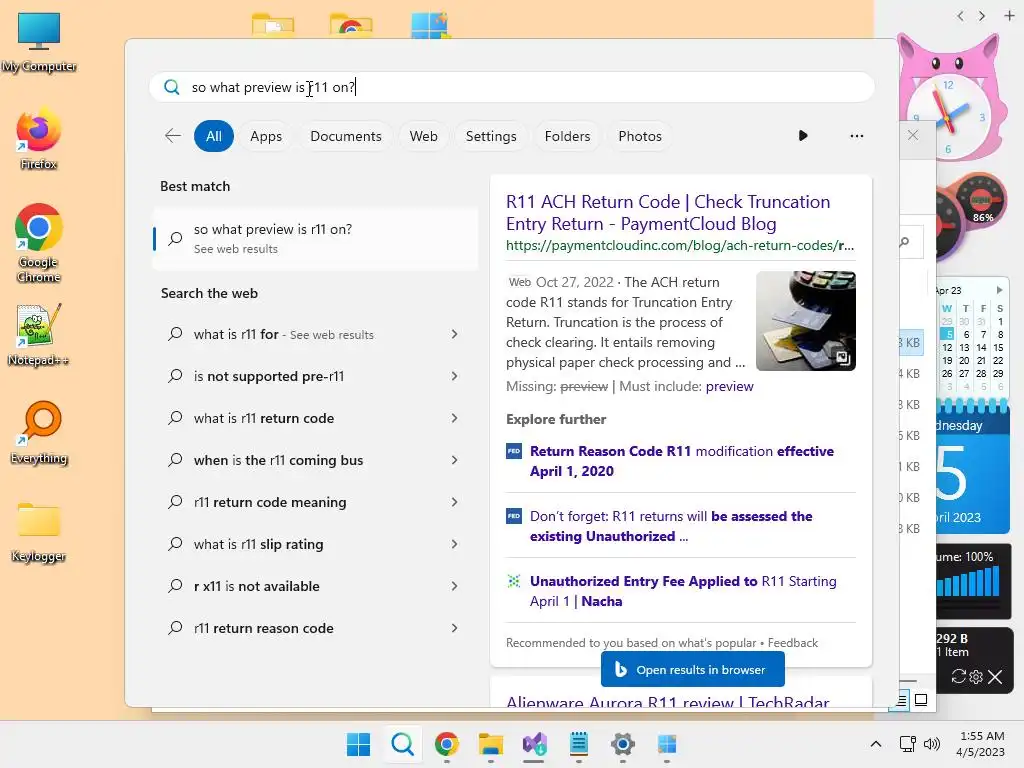
Task: Click the X close button behind search panel
Action: [913, 135]
